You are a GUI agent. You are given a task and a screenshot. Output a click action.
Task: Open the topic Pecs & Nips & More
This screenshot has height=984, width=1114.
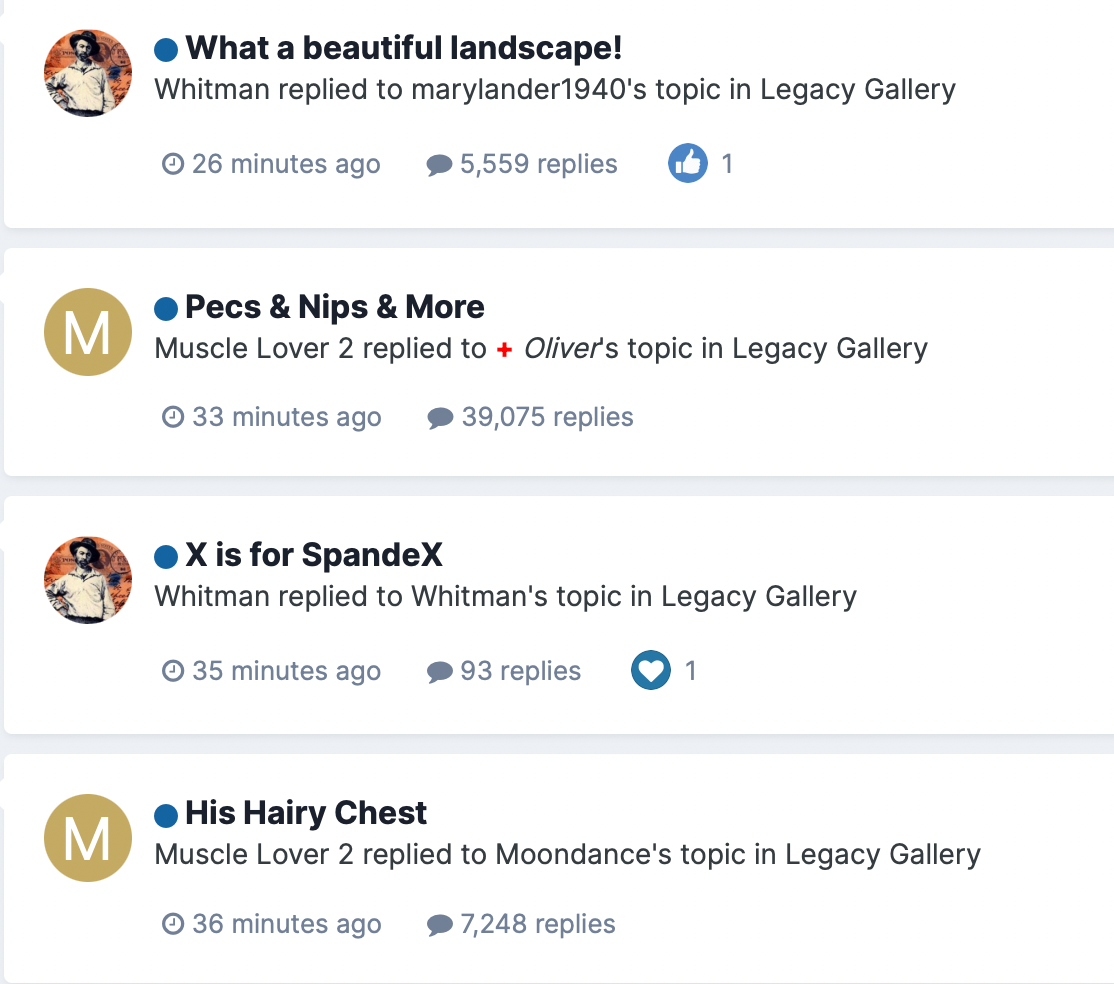coord(335,307)
